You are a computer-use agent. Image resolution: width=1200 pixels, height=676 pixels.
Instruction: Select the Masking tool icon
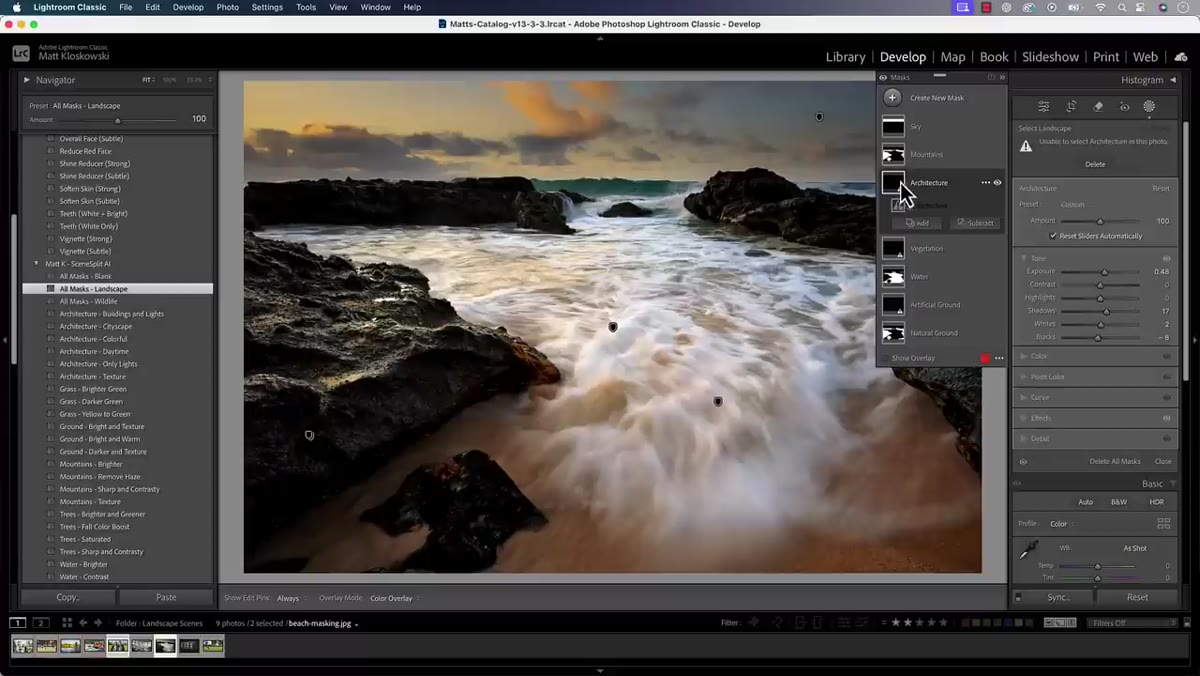(1149, 106)
